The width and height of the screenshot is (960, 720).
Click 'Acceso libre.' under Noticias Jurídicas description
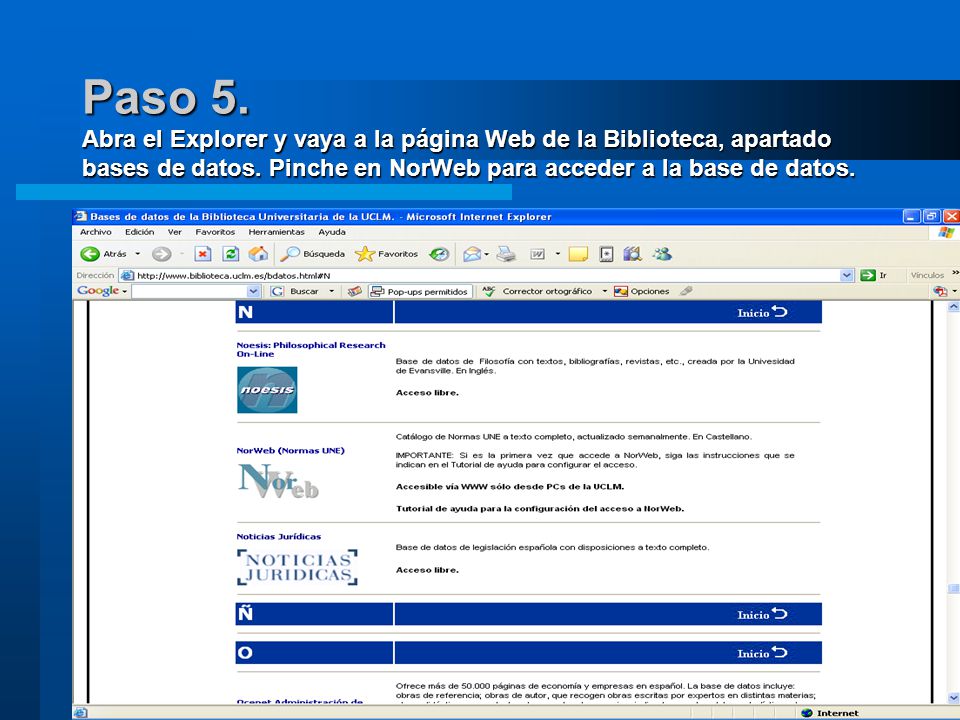click(427, 570)
